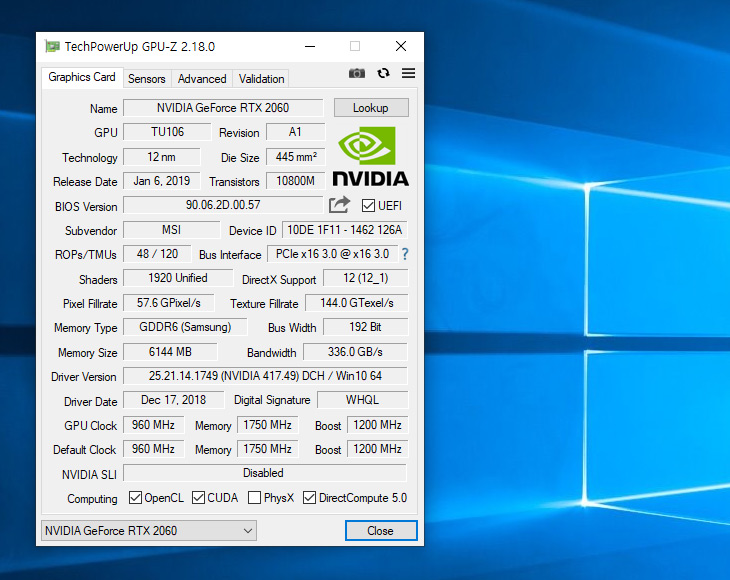This screenshot has width=730, height=580.
Task: Open the NVIDIA GeForce RTX 2060 dropdown
Action: coord(149,531)
